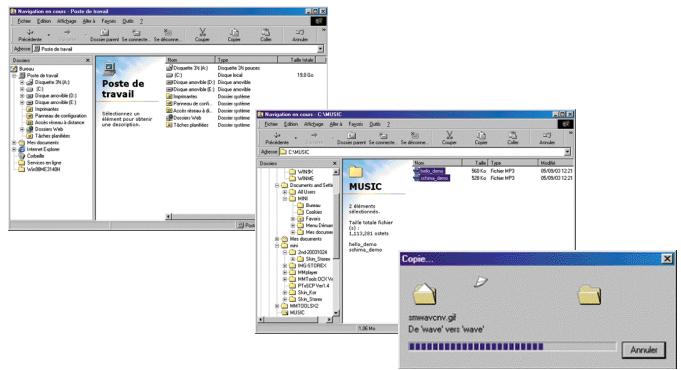Expand All Users folder in MUSIC window tree
The width and height of the screenshot is (681, 370).
tap(285, 192)
